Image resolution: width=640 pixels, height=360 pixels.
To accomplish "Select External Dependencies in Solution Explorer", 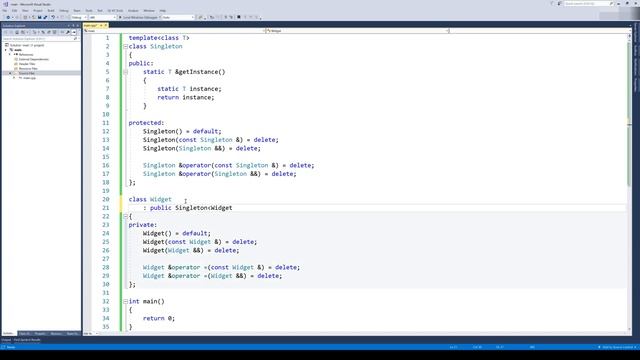I will pos(33,59).
